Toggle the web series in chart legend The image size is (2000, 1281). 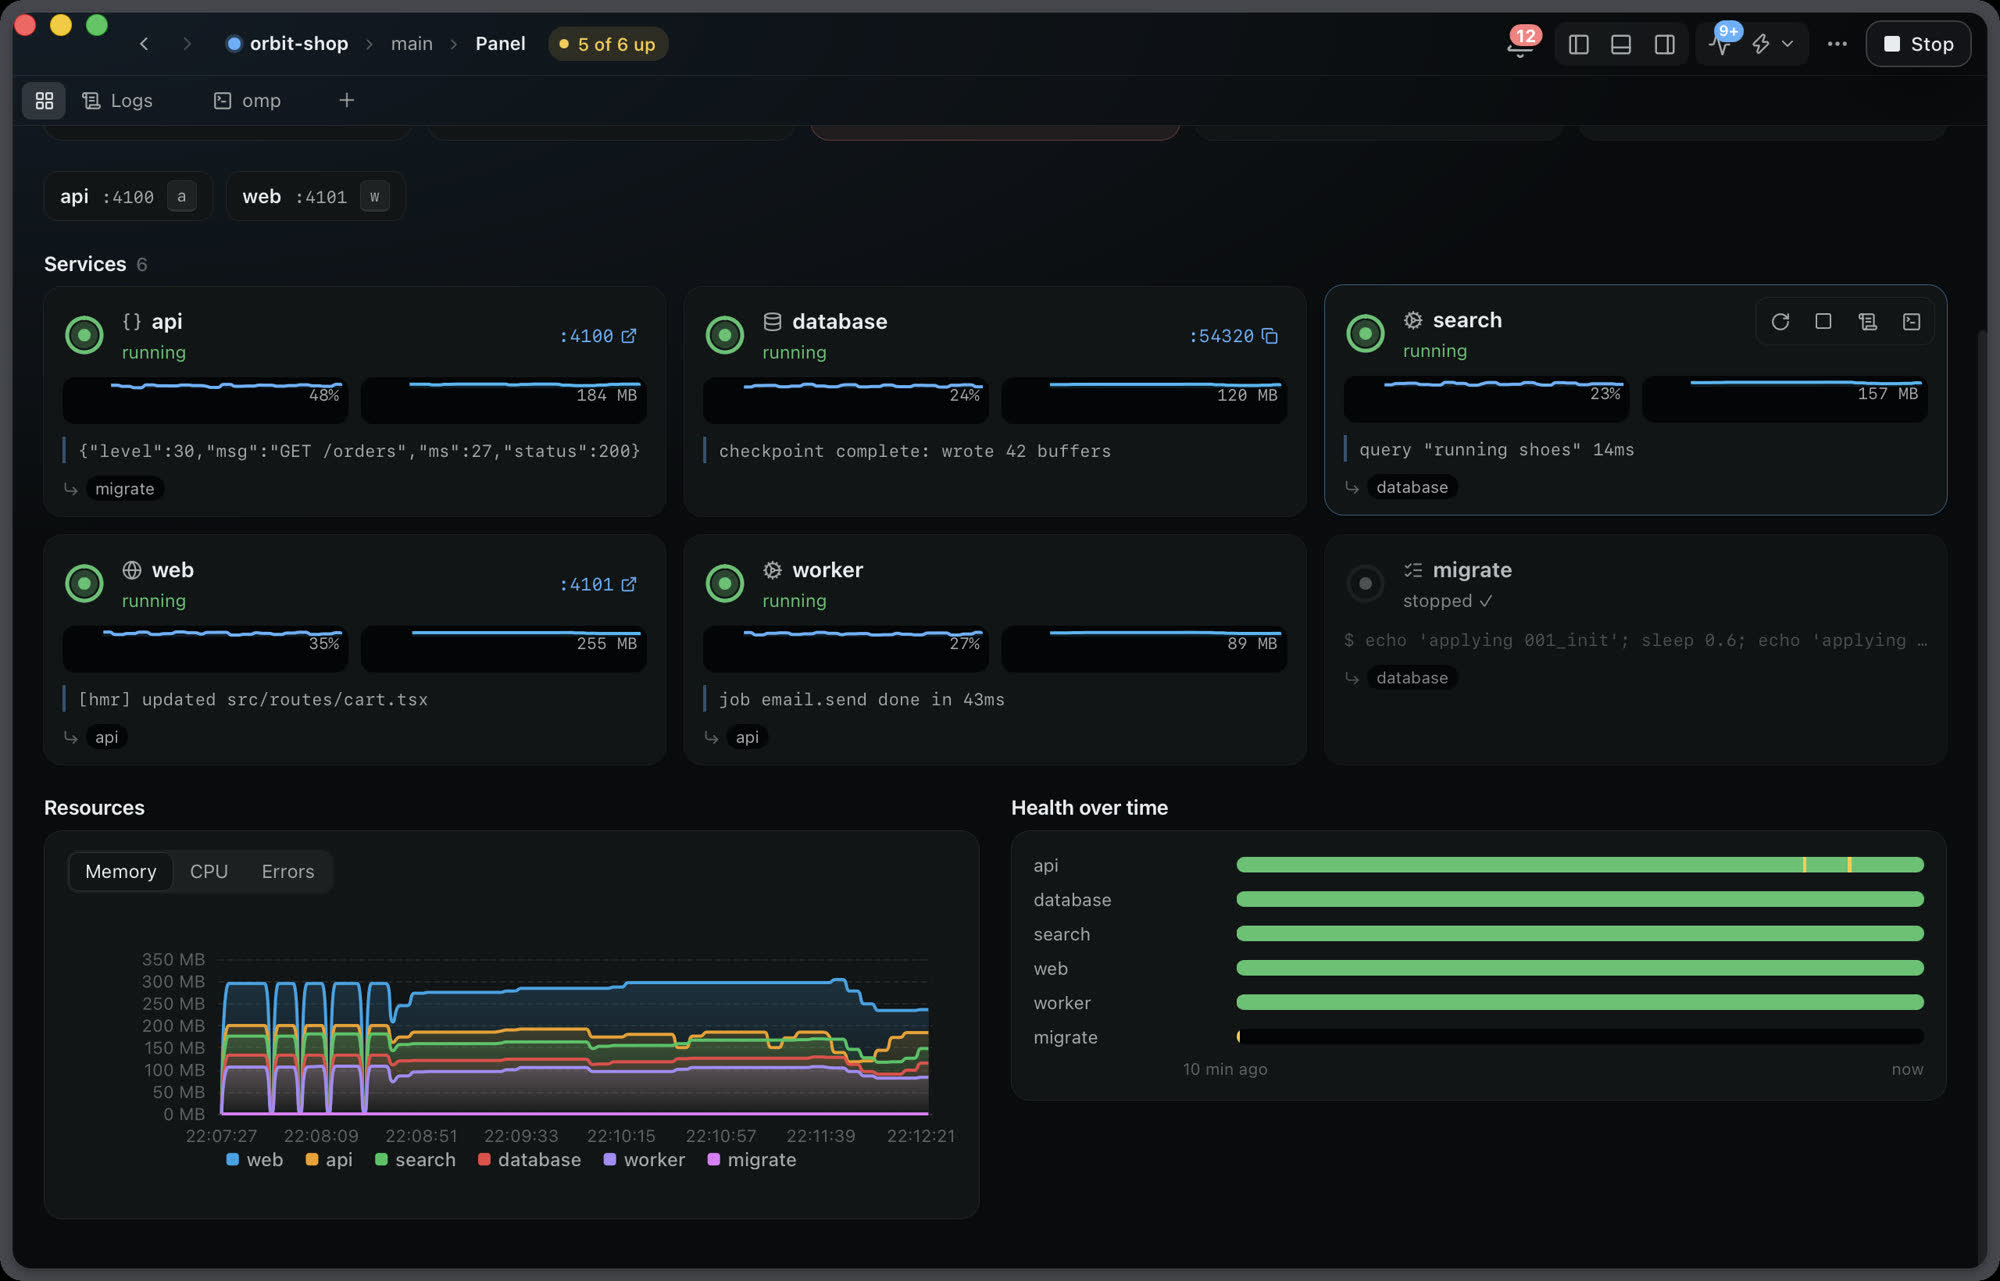click(255, 1159)
